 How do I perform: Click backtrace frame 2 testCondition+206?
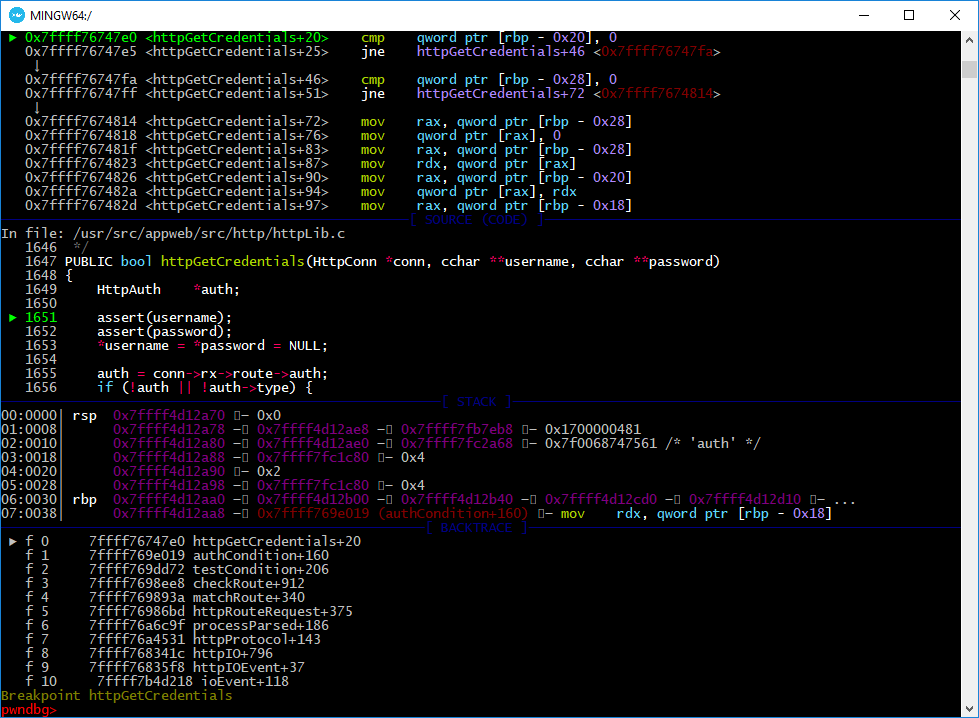point(177,569)
